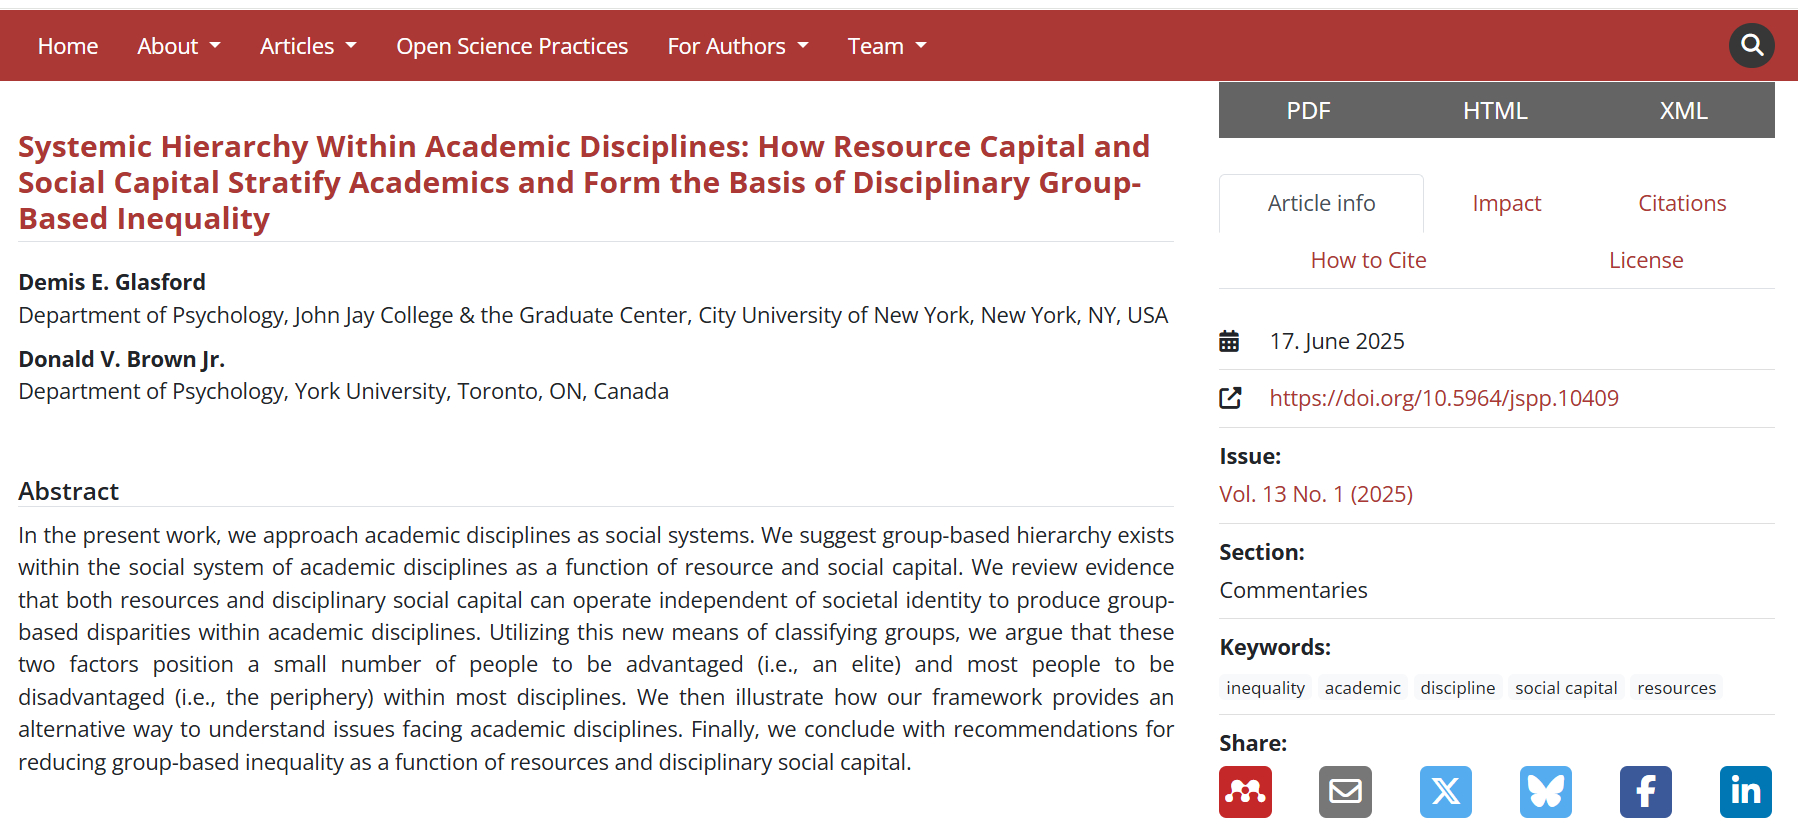
Task: Expand the For Authors dropdown
Action: 738,46
